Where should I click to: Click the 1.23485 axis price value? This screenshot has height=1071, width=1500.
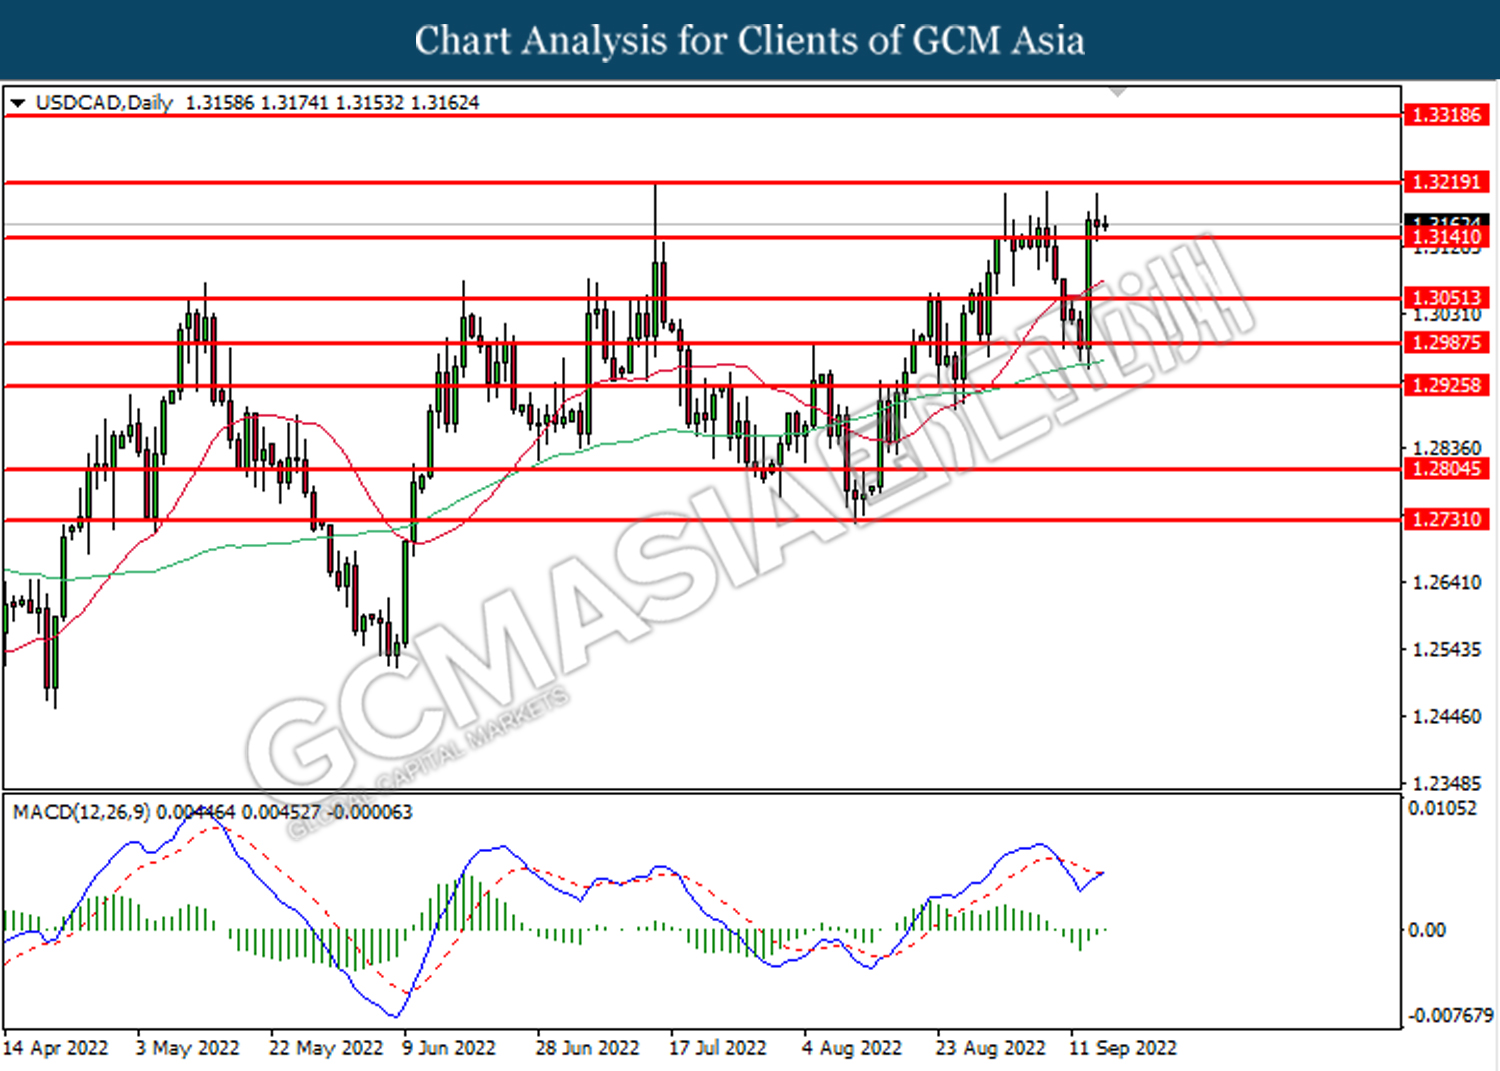tap(1447, 783)
